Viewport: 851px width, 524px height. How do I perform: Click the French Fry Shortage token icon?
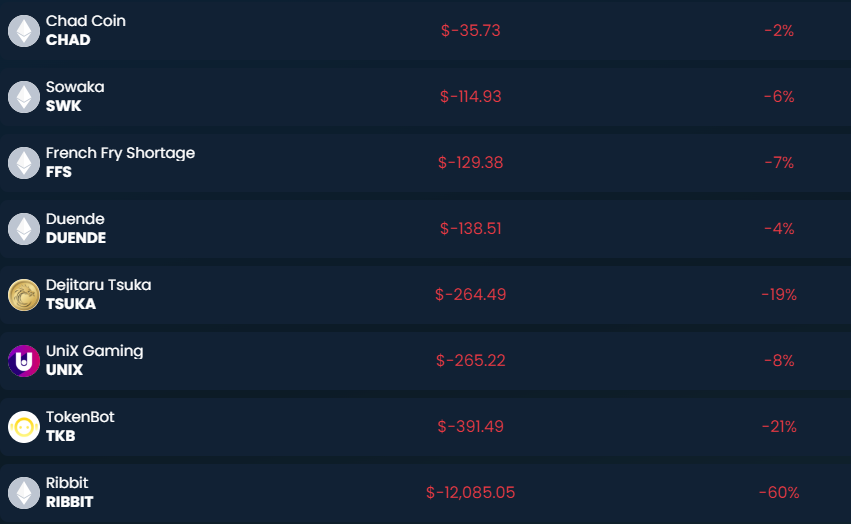(x=23, y=163)
